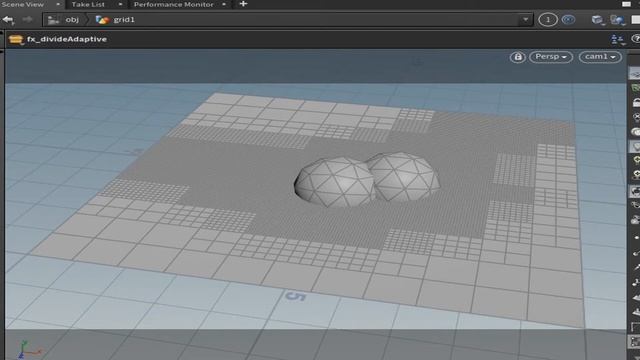Select the fx_divideAdaptive operator label
The height and width of the screenshot is (360, 640).
(67, 39)
